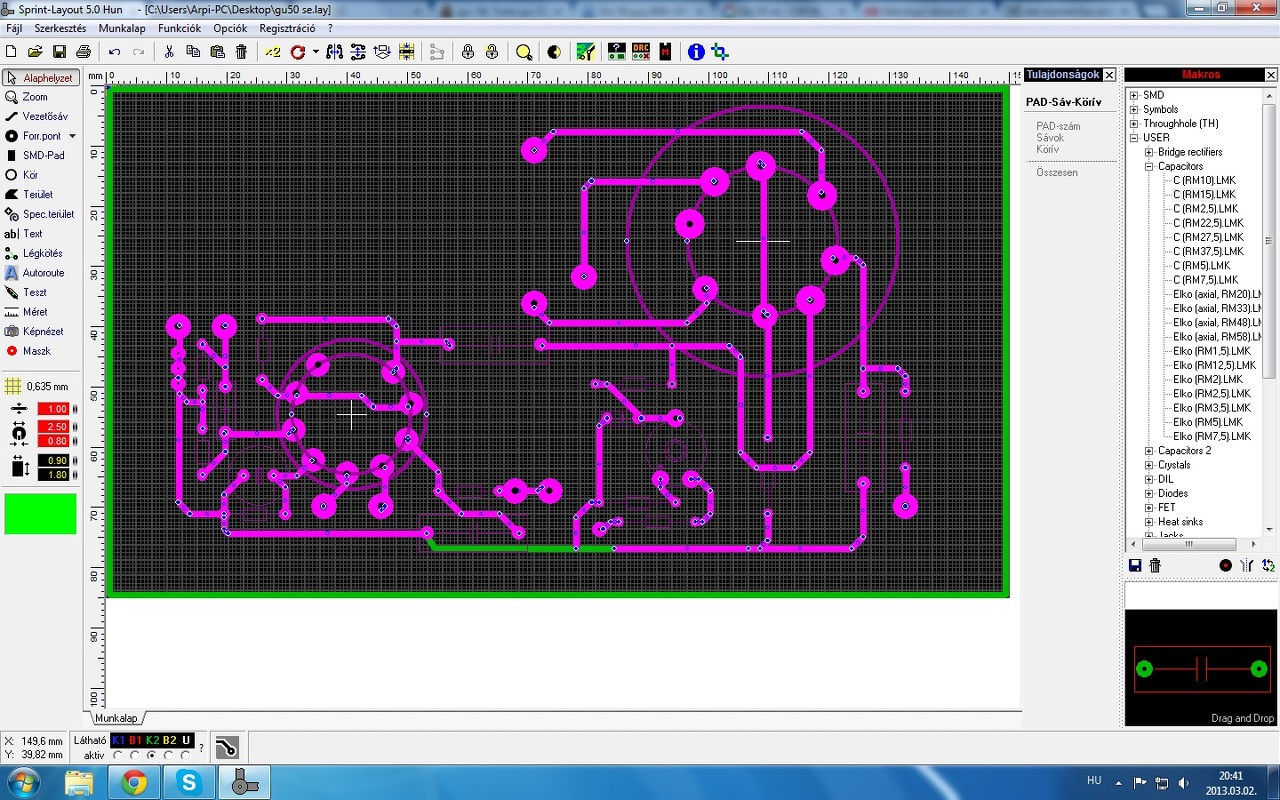Image resolution: width=1280 pixels, height=800 pixels.
Task: Set K2 layer as active
Action: coord(152,755)
